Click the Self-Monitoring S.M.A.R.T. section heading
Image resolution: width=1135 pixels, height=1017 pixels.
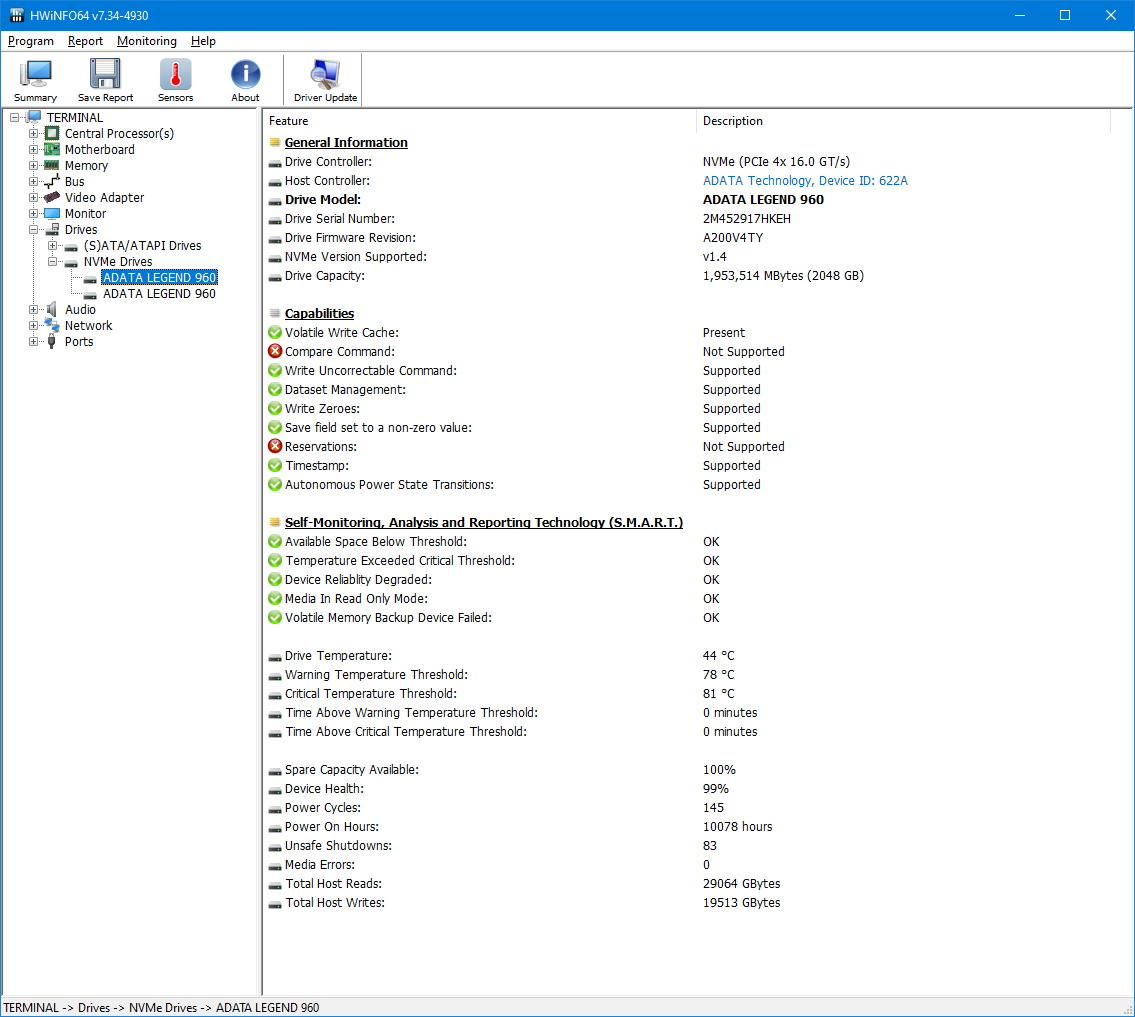point(484,523)
